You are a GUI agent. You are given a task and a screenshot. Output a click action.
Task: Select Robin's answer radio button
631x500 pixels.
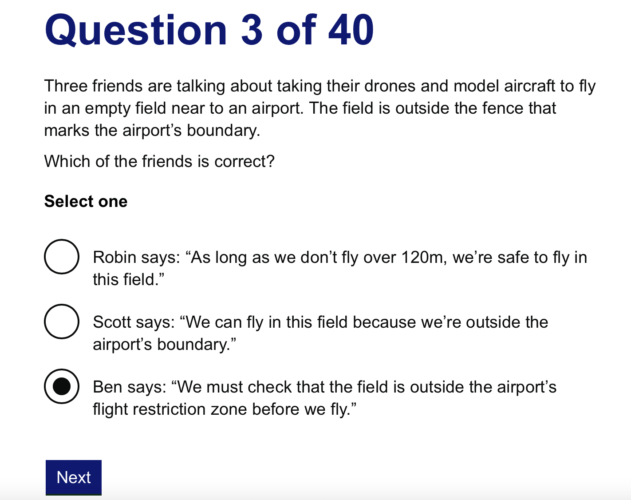62,257
